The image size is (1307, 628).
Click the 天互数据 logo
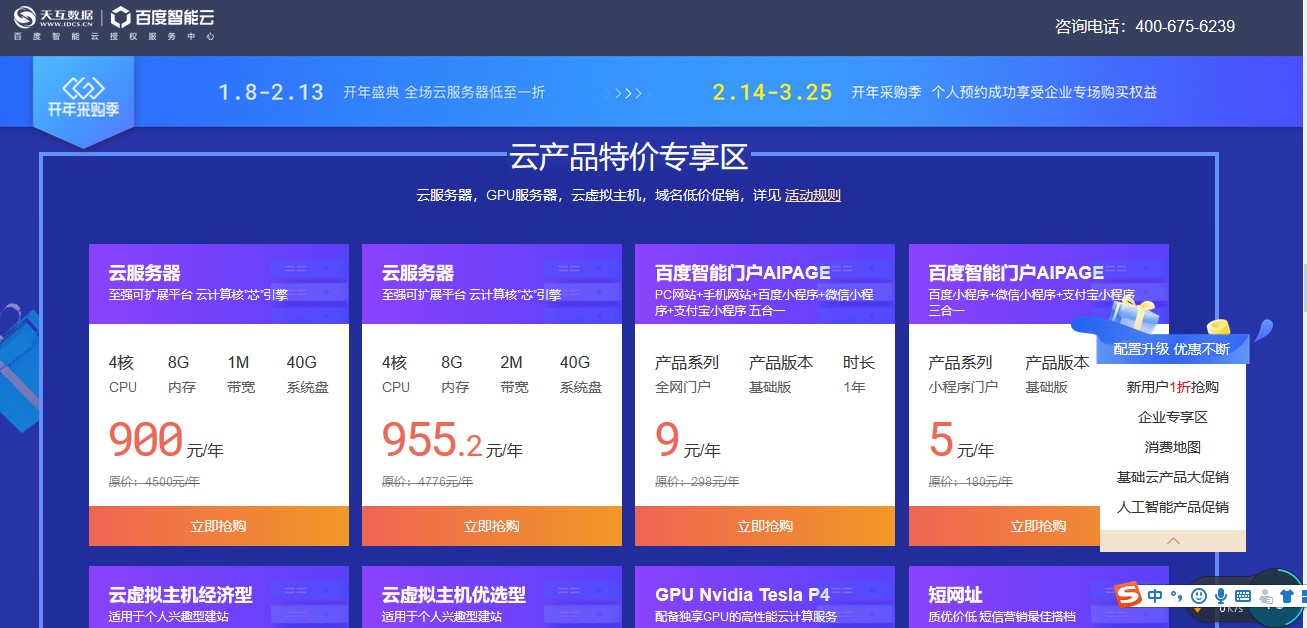53,16
